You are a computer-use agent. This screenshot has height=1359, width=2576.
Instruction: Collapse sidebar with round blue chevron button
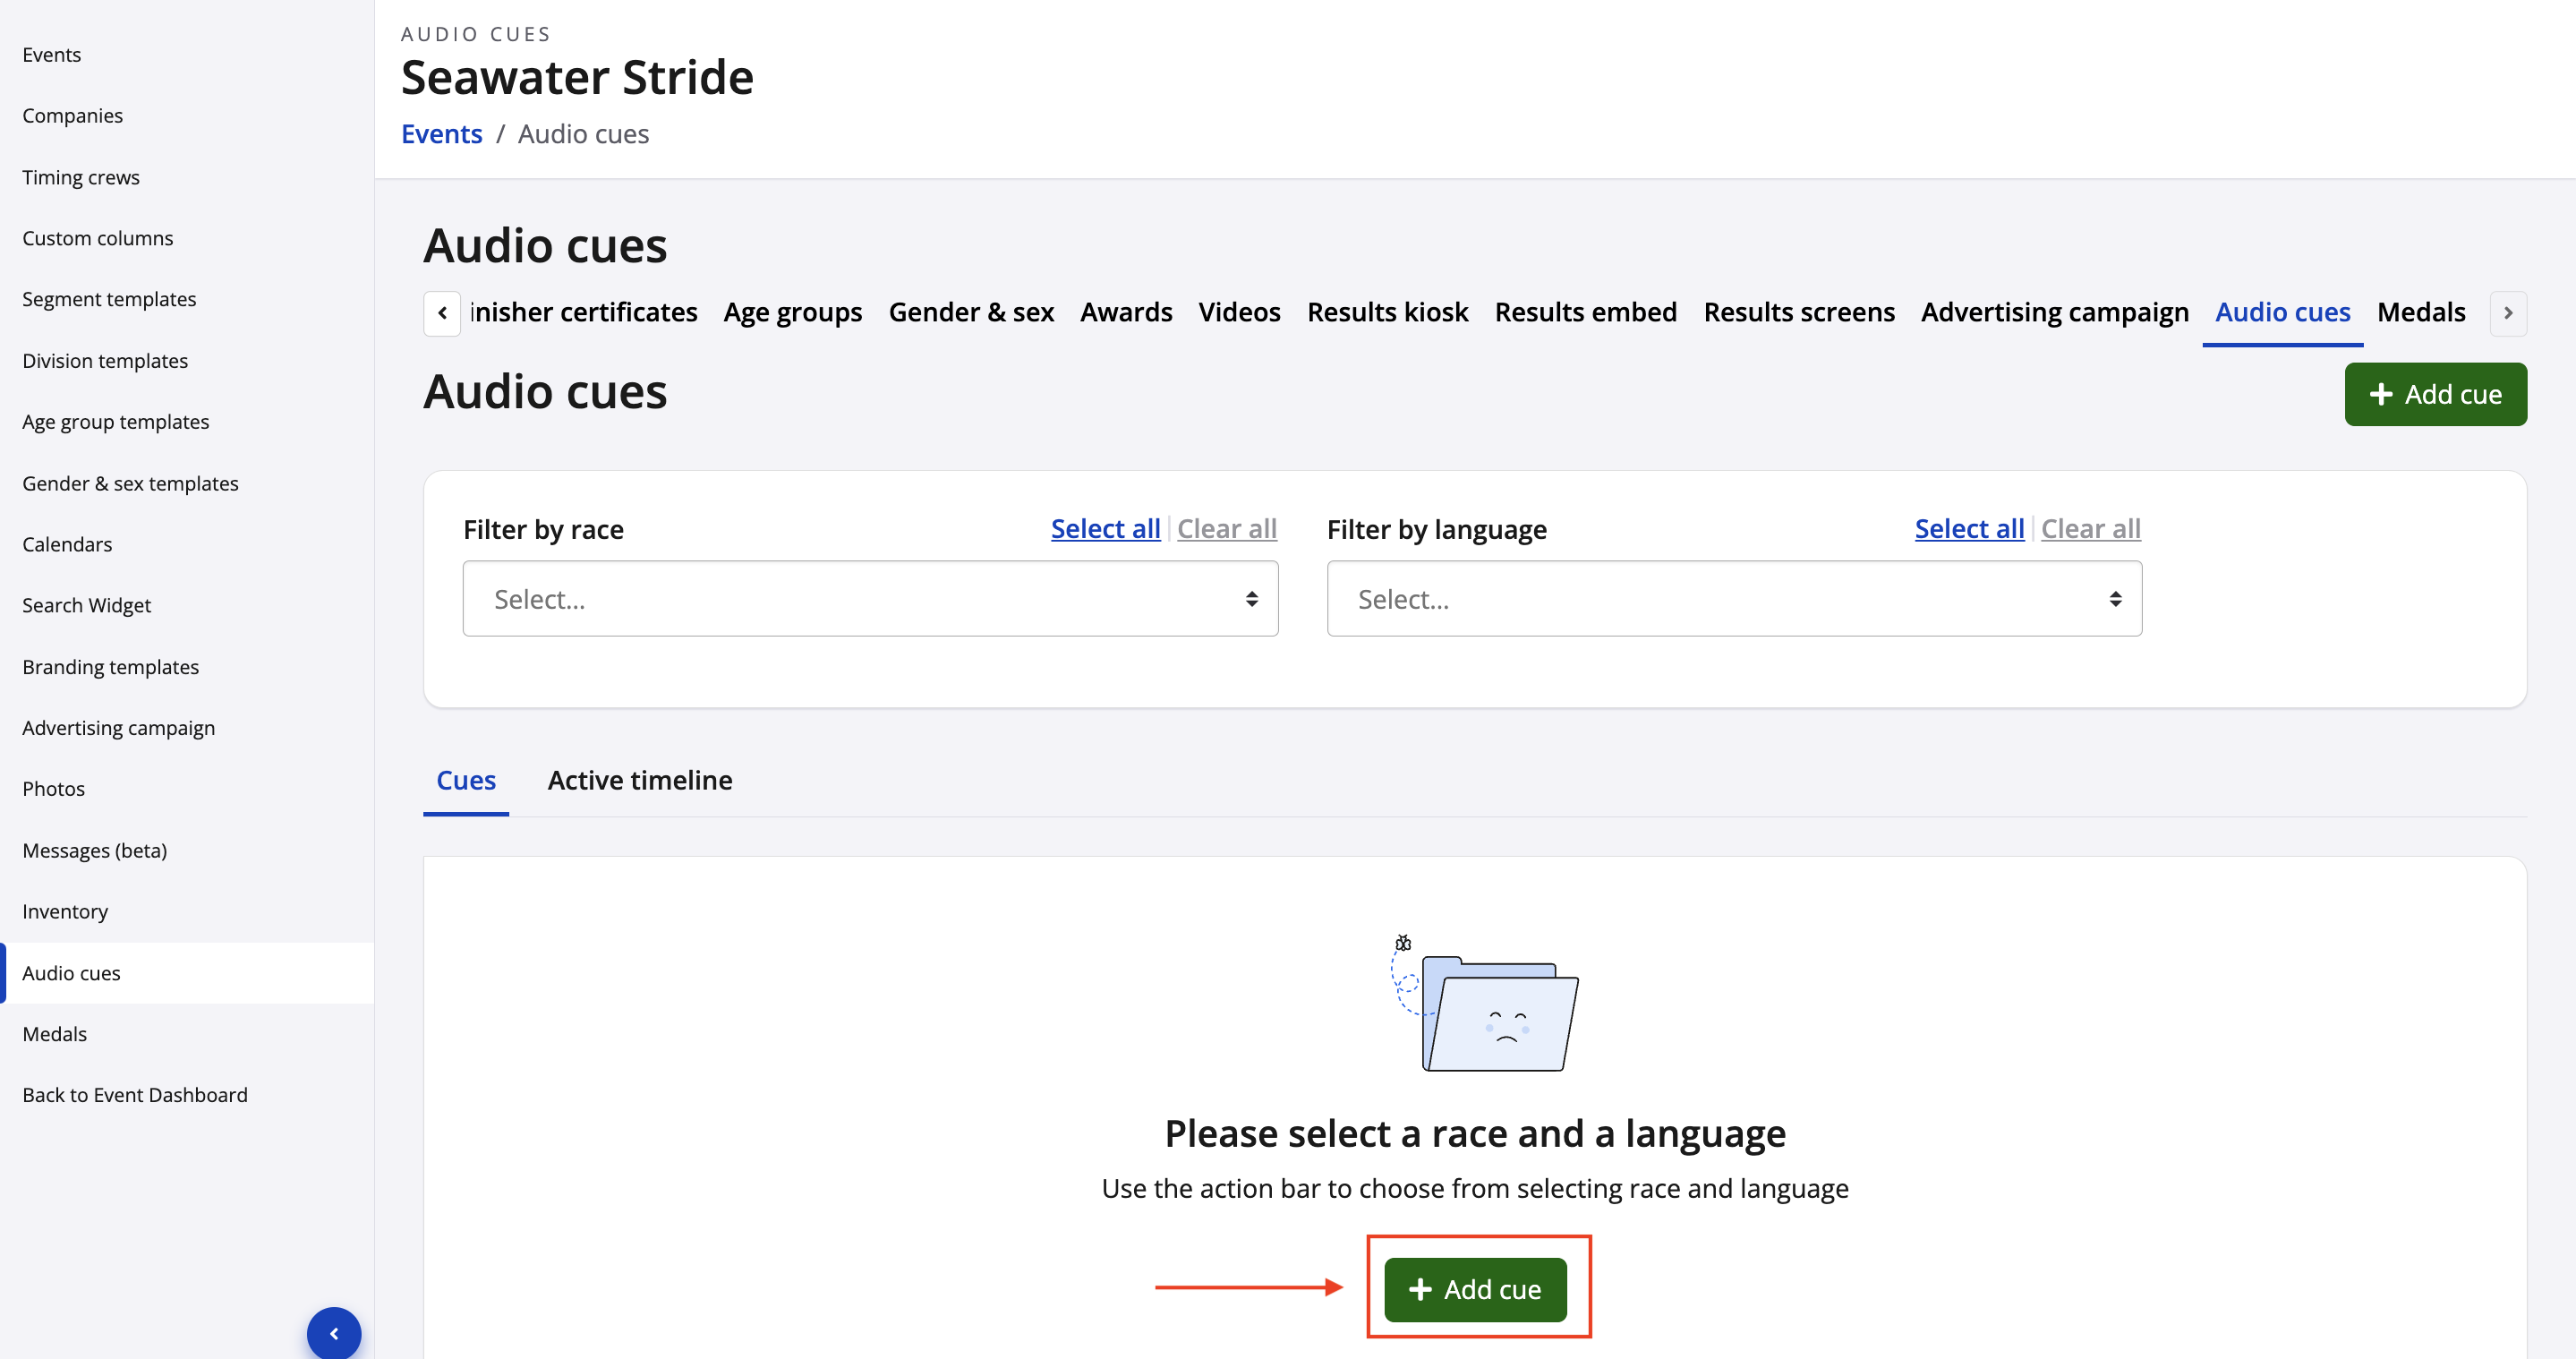[x=334, y=1332]
